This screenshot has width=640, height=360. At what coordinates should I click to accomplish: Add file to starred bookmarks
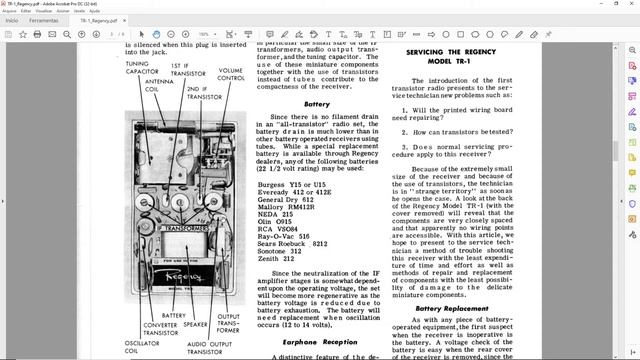(23, 35)
